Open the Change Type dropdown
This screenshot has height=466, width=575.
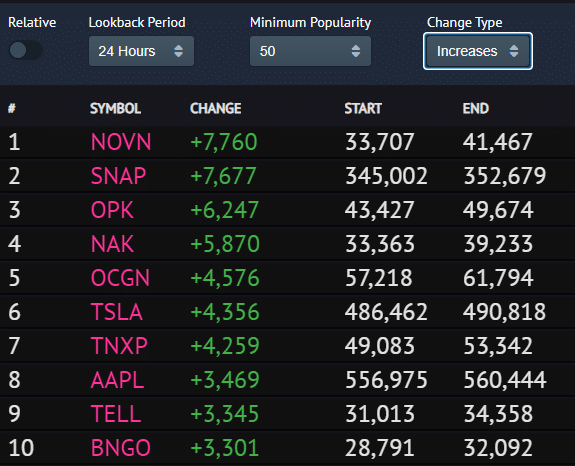point(478,51)
